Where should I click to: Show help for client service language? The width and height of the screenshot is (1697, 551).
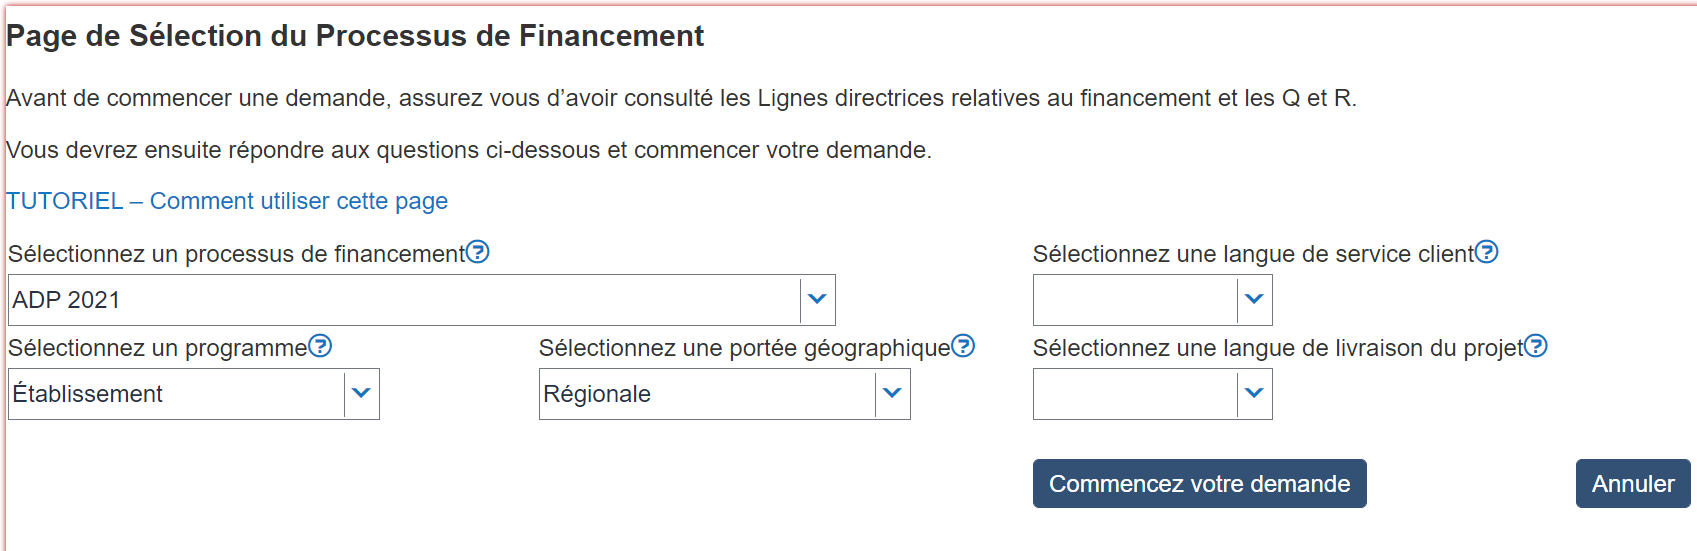click(x=1487, y=252)
